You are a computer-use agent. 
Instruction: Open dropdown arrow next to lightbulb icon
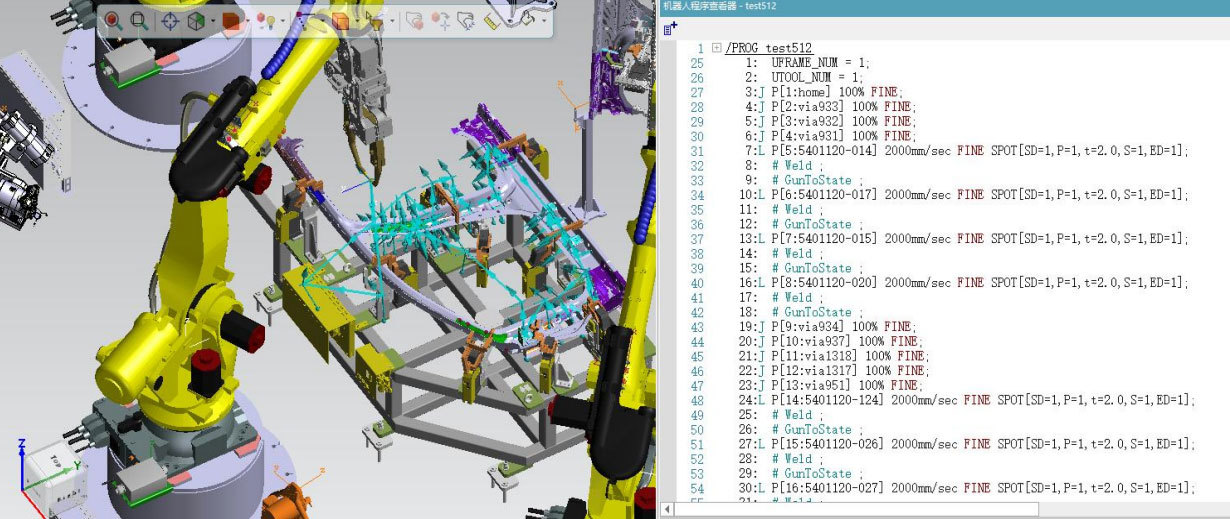(283, 21)
